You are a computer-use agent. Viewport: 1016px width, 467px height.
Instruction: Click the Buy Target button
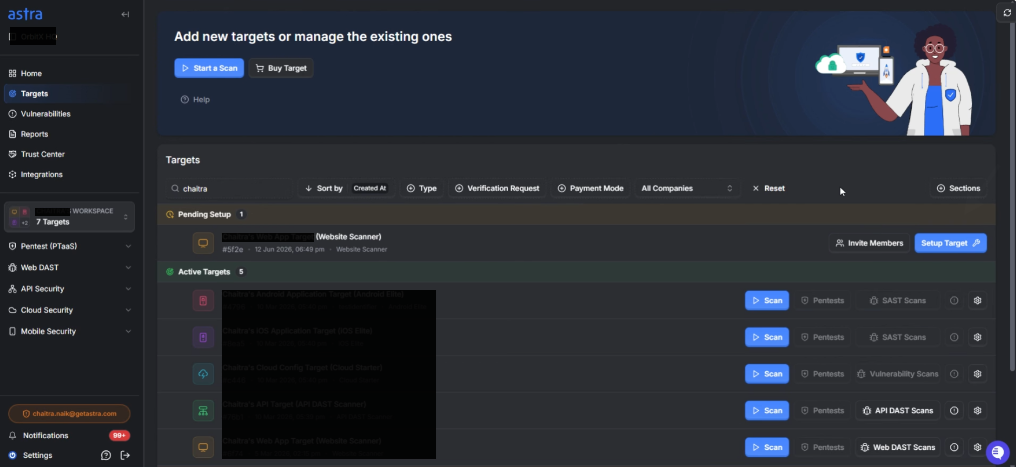coord(281,68)
